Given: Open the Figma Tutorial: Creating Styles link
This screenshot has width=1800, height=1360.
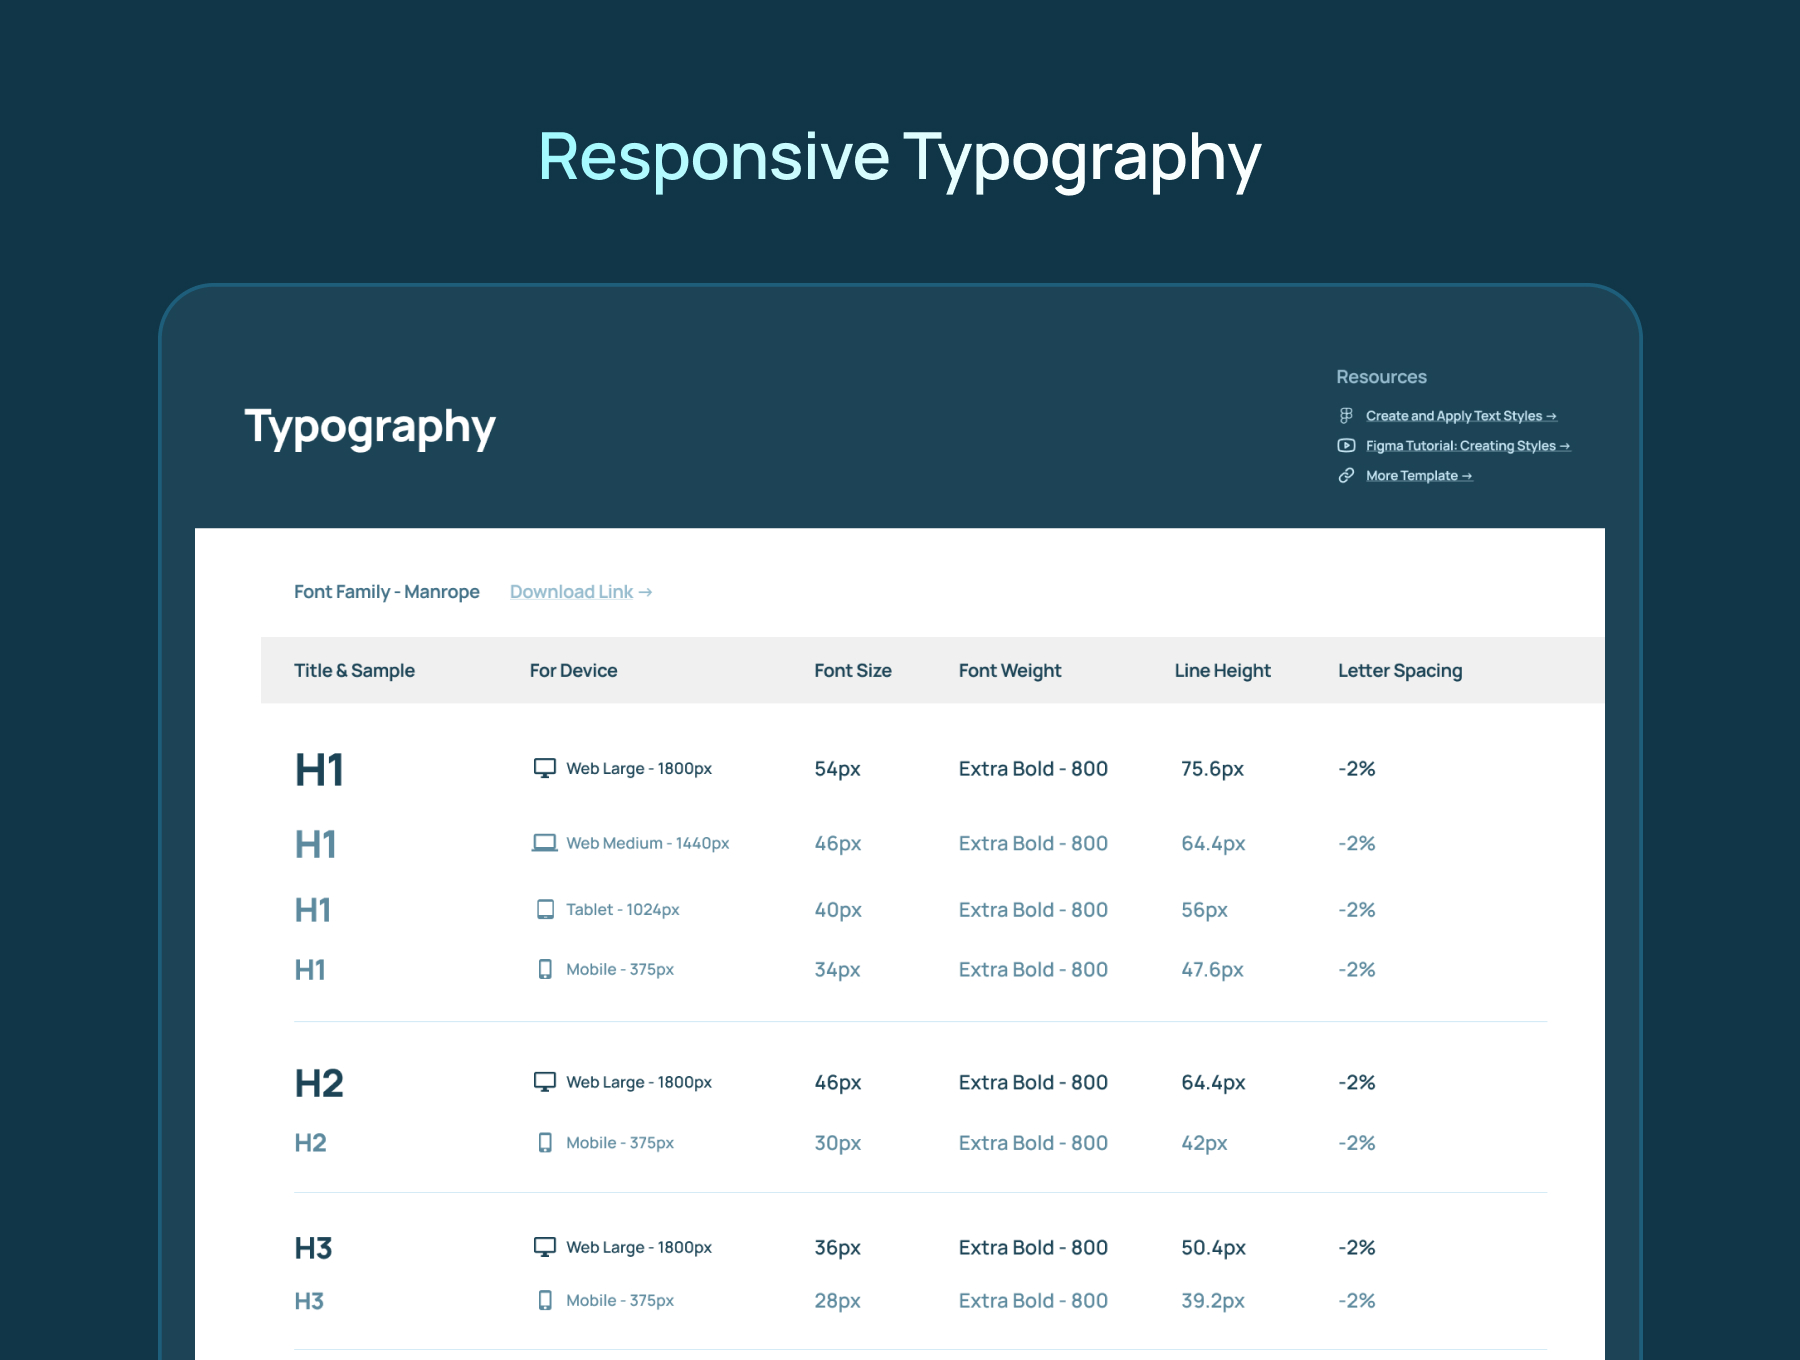Looking at the screenshot, I should tap(1467, 446).
